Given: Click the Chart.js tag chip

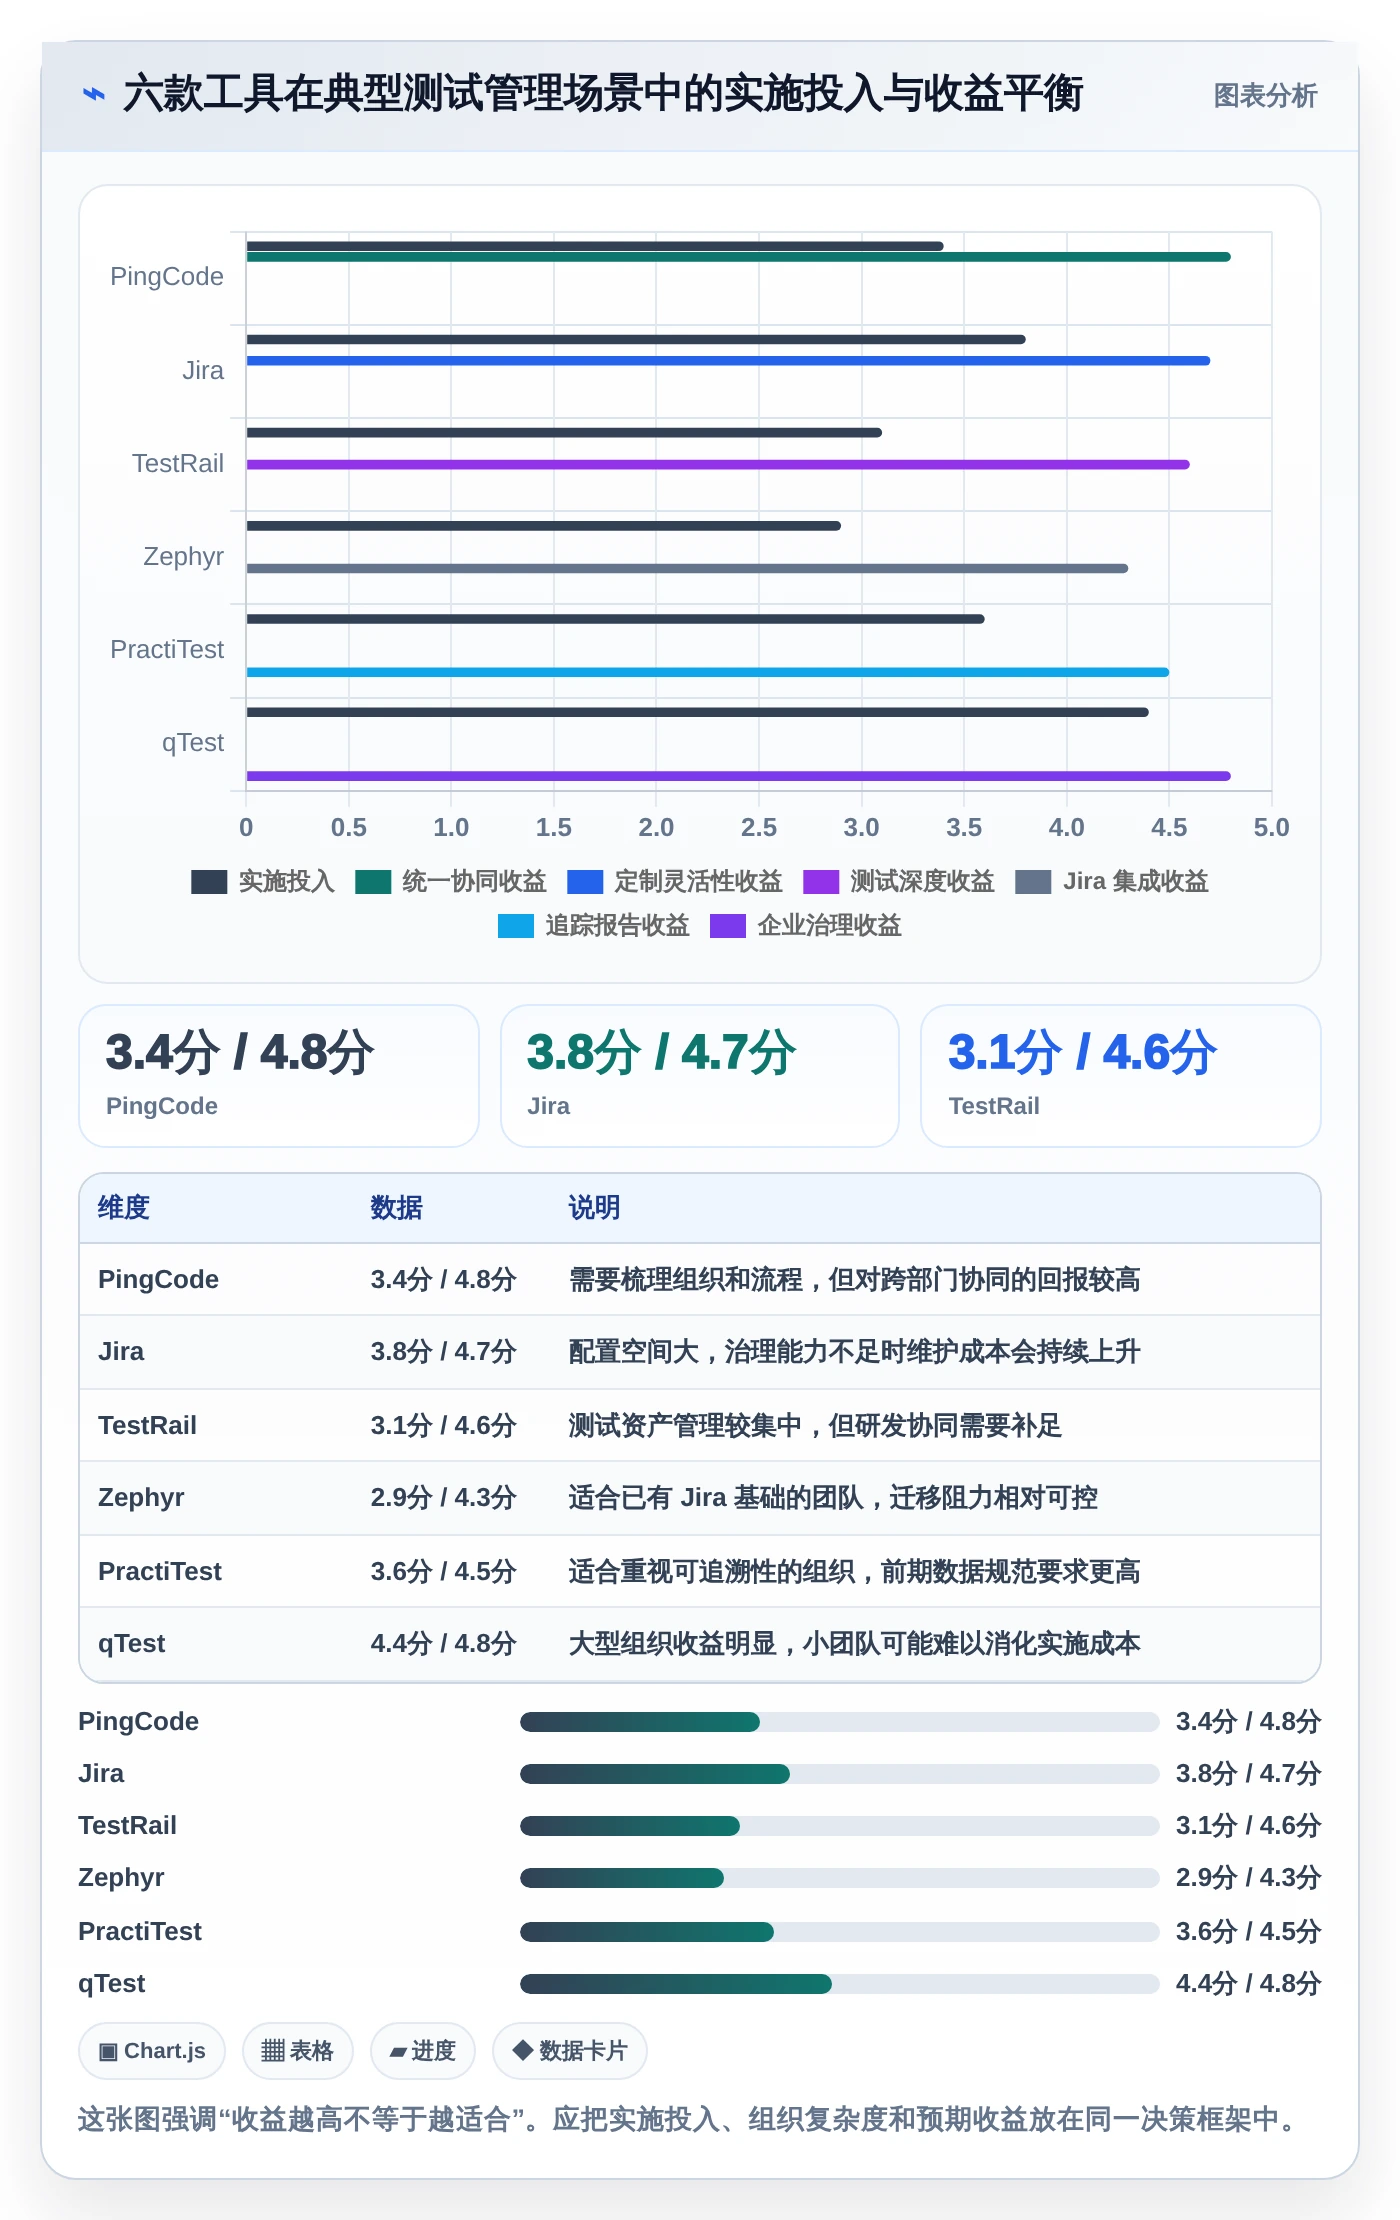Looking at the screenshot, I should 152,2051.
